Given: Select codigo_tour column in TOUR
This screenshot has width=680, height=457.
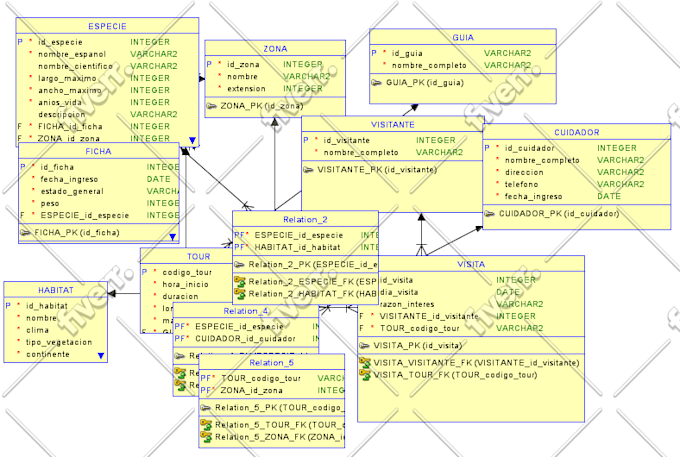Looking at the screenshot, I should [x=186, y=273].
